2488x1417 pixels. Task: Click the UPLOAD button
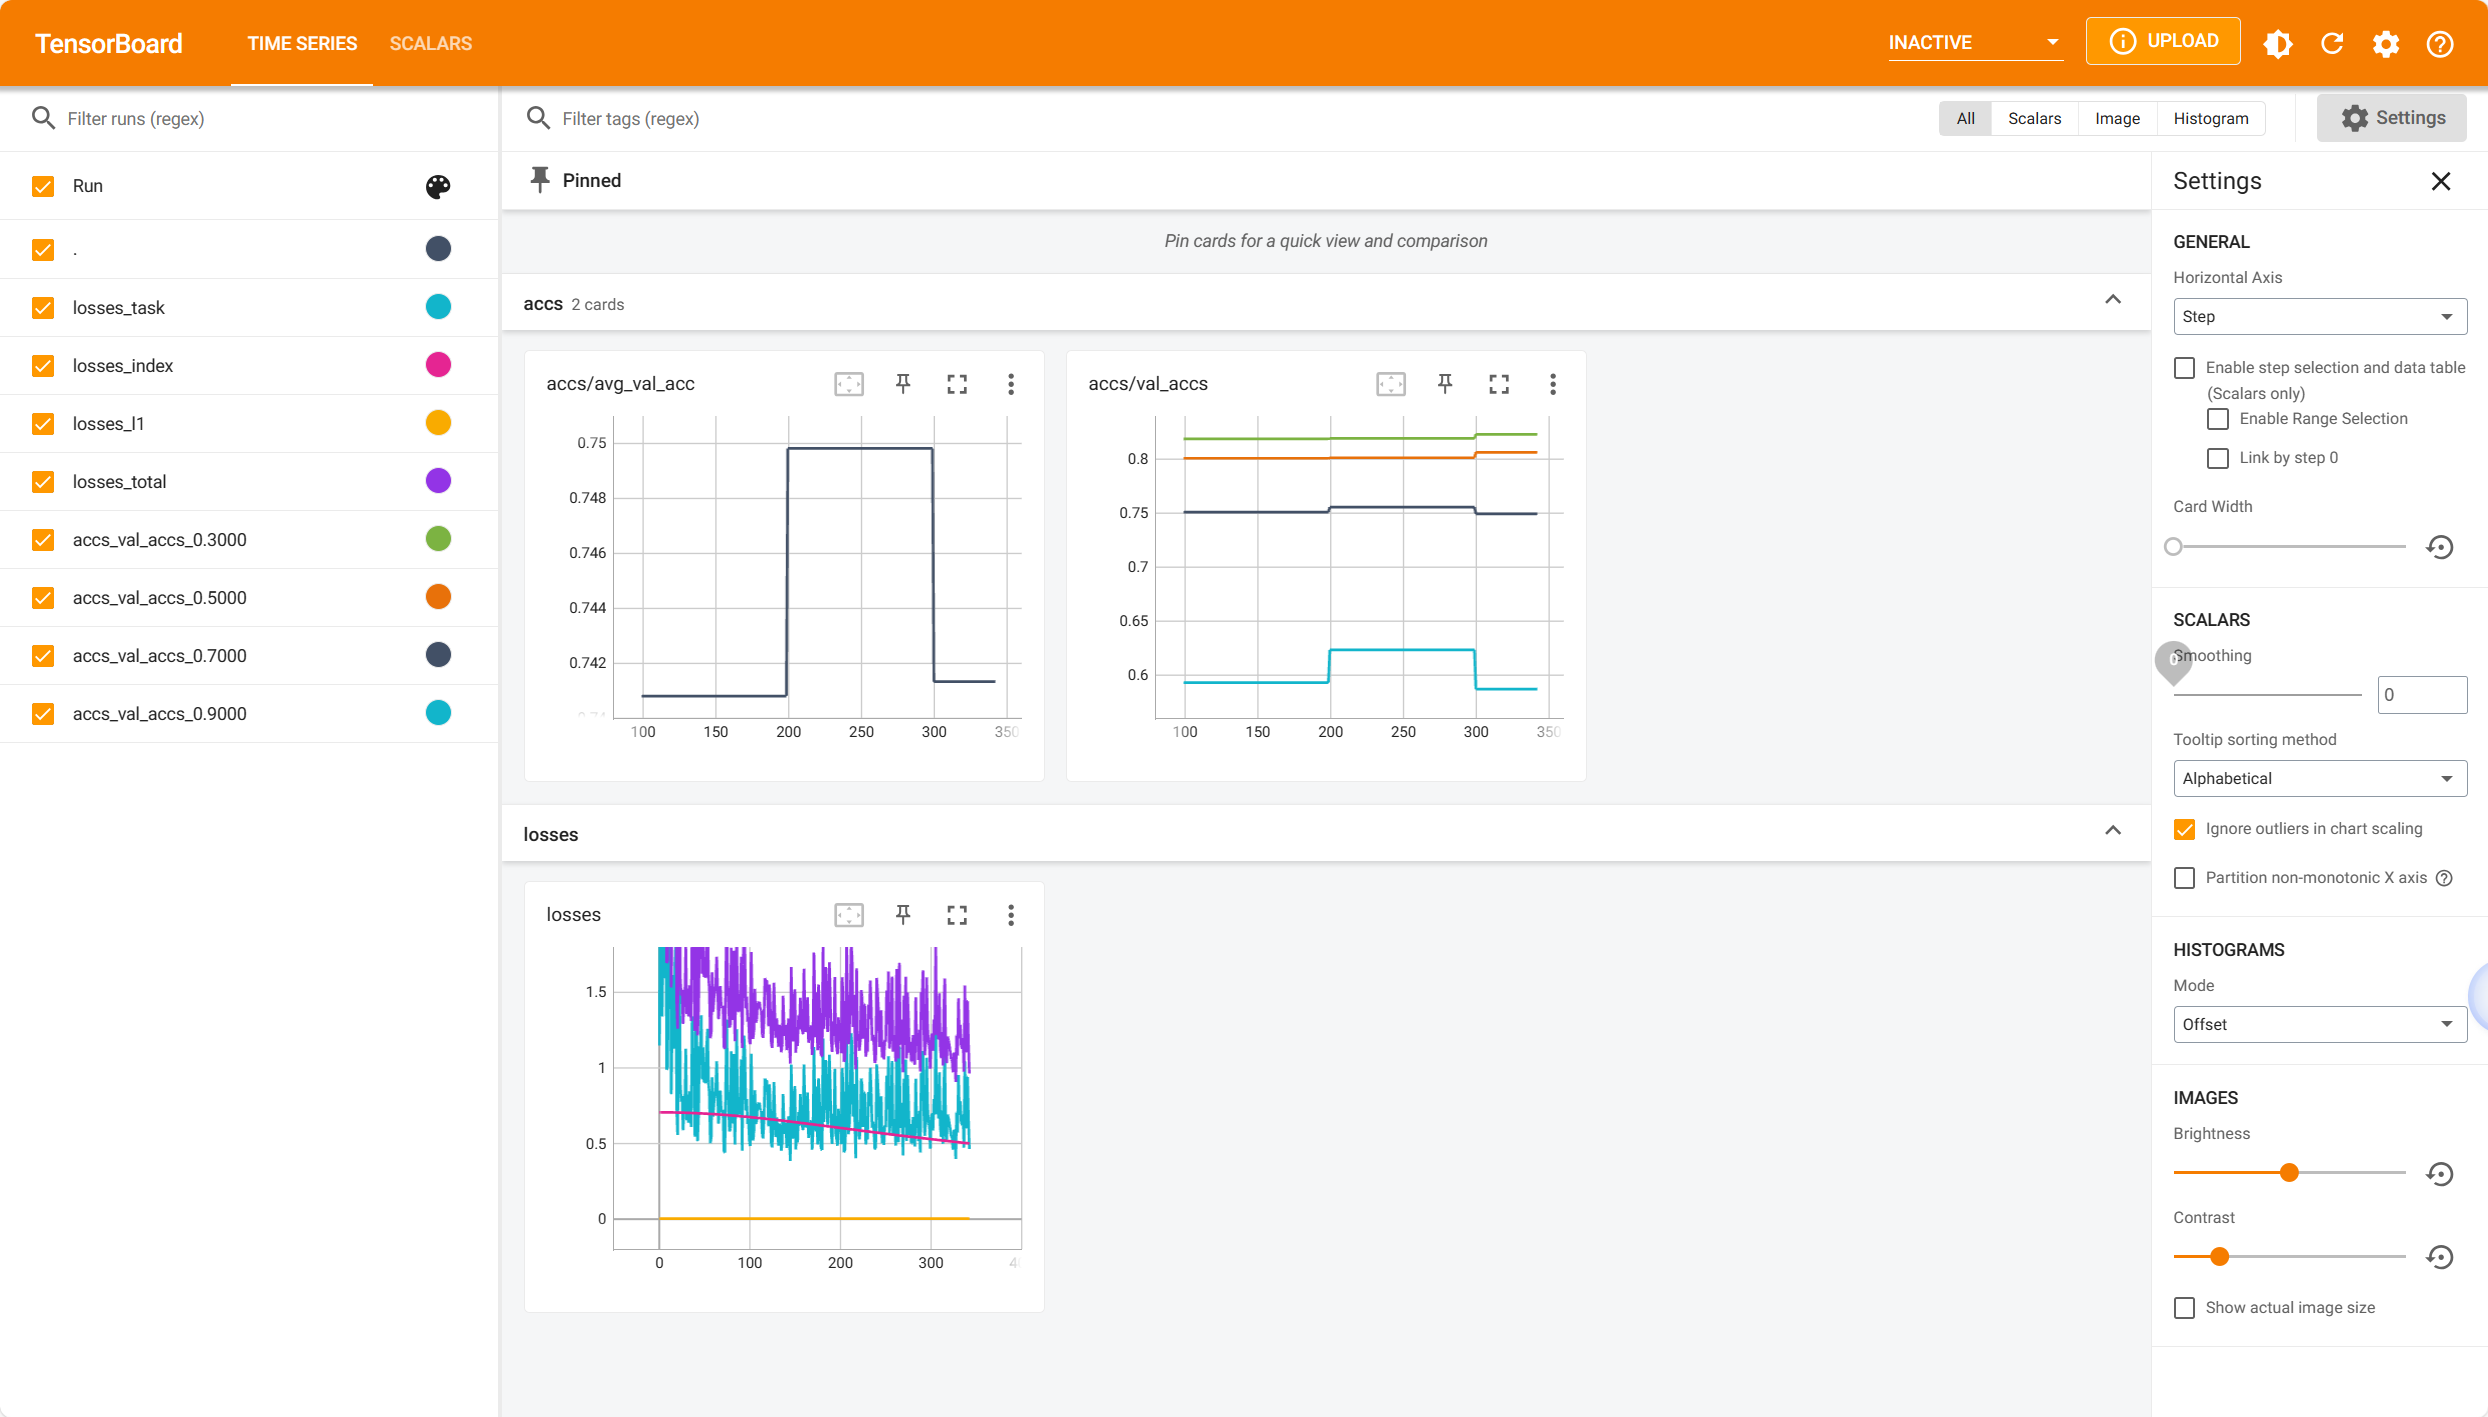[2163, 42]
